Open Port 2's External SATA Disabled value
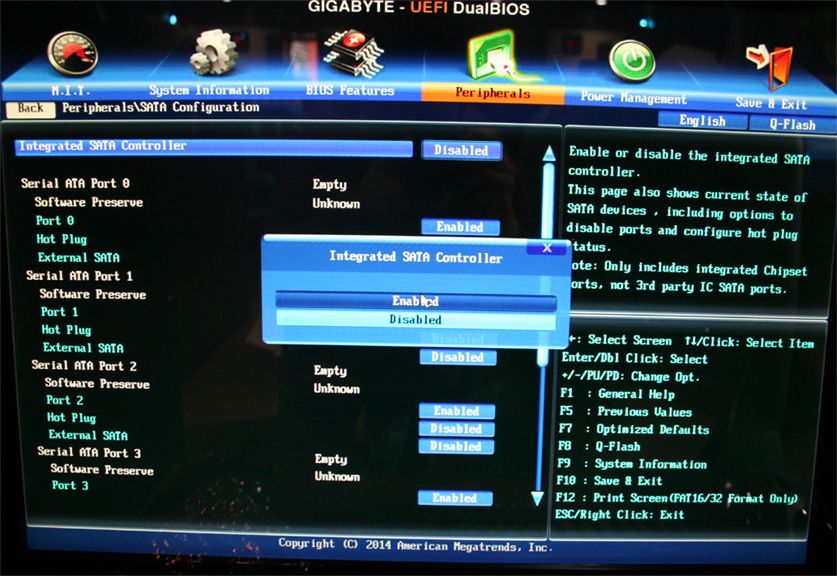837x576 pixels. (x=456, y=446)
